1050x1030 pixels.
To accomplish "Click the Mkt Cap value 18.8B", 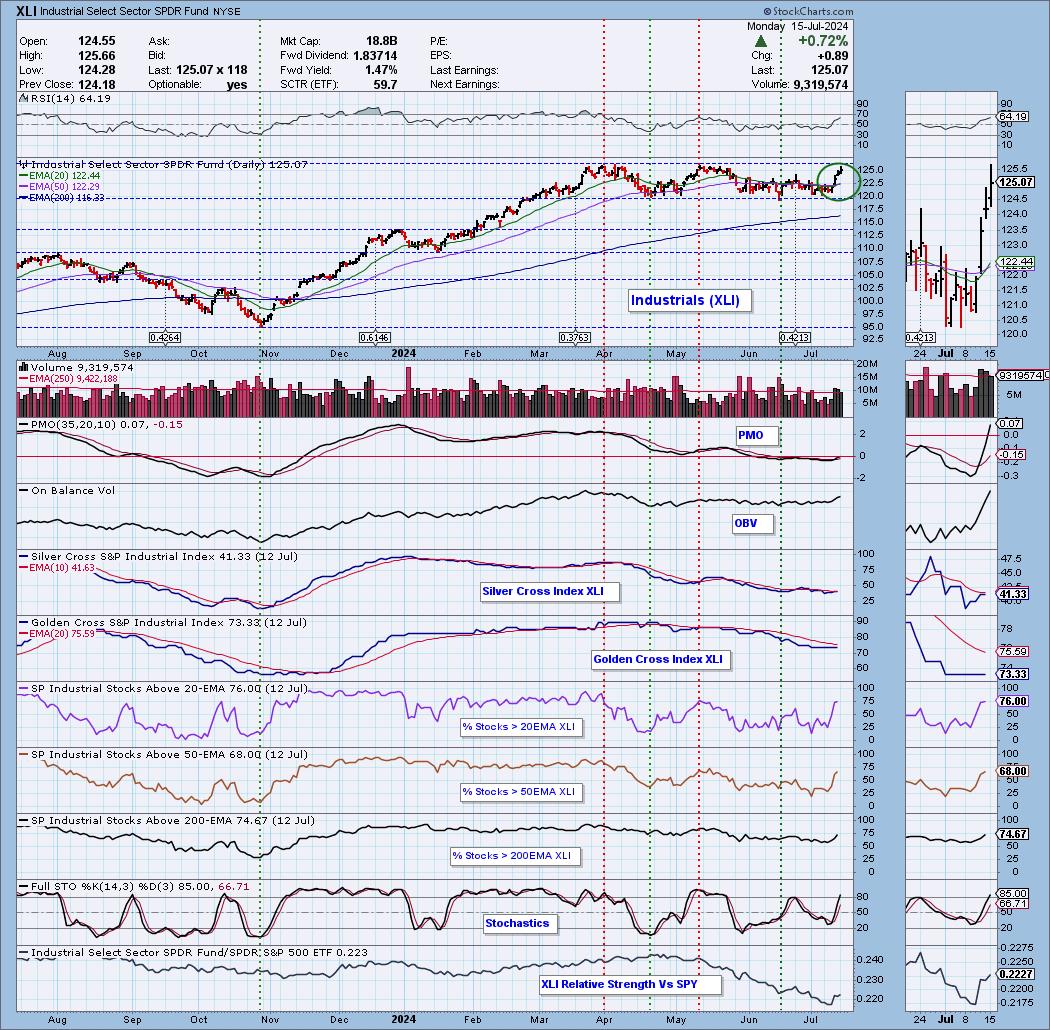I will [382, 41].
